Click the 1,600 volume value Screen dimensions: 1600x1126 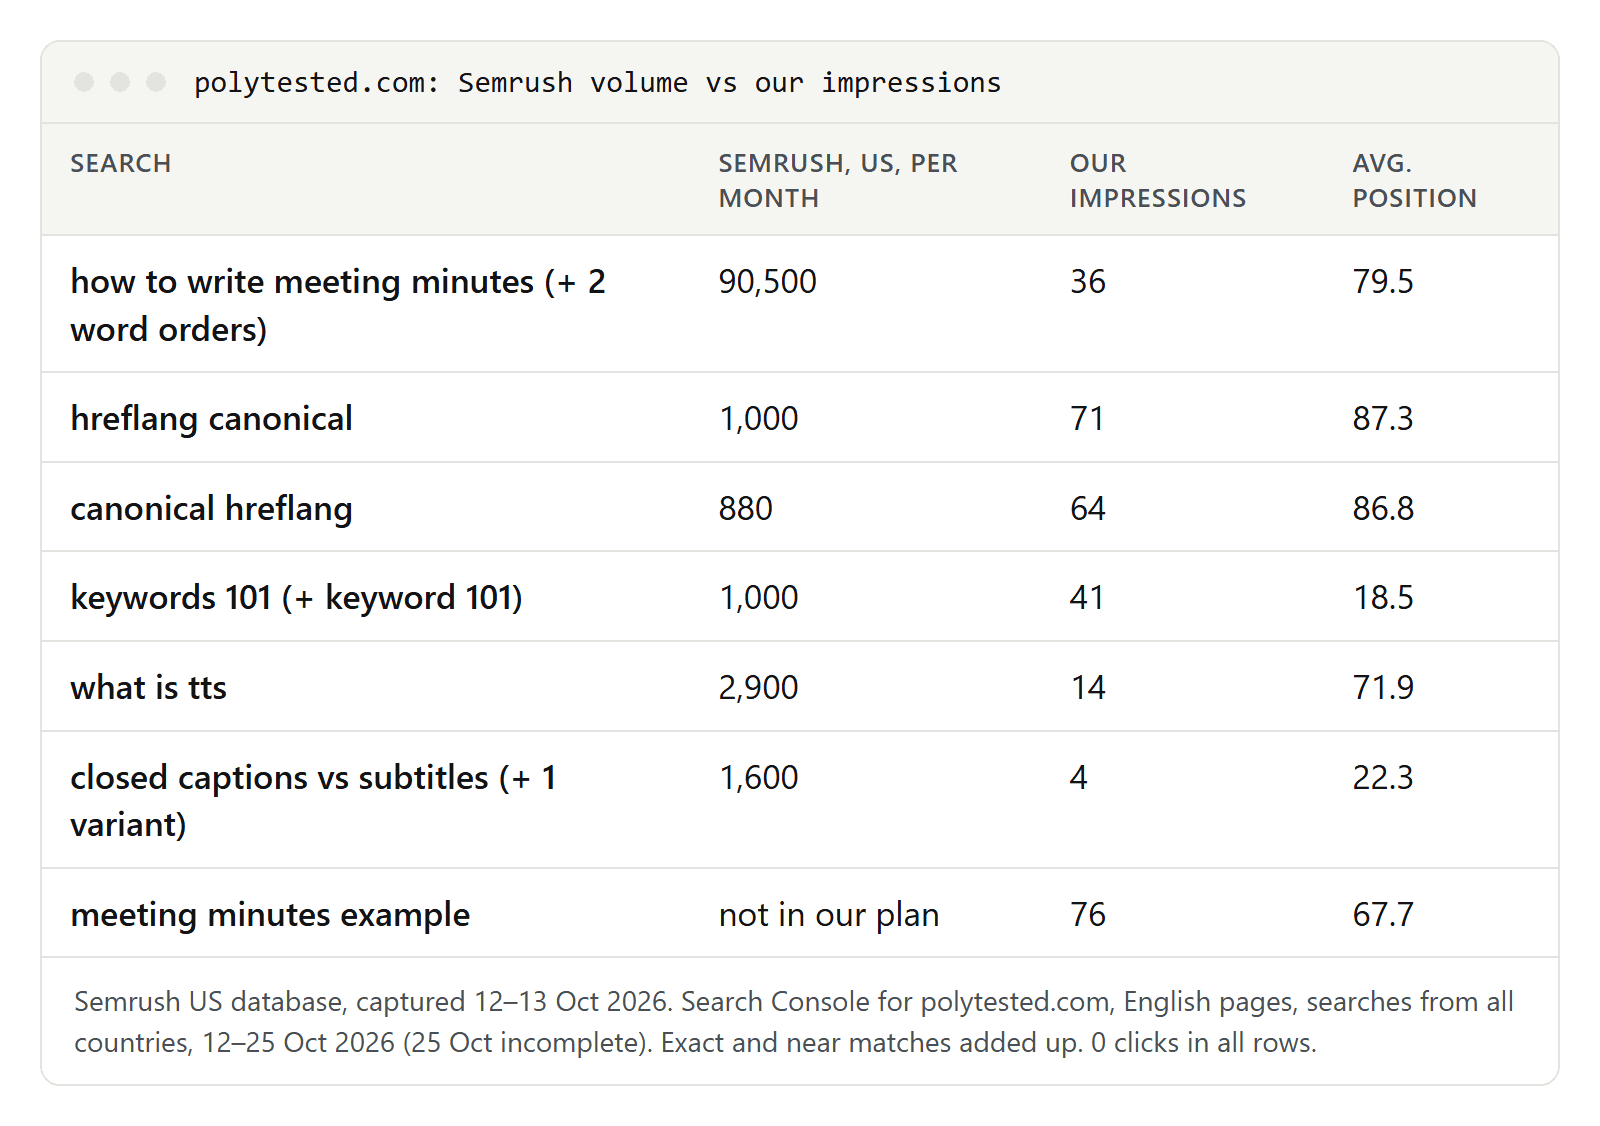[758, 778]
